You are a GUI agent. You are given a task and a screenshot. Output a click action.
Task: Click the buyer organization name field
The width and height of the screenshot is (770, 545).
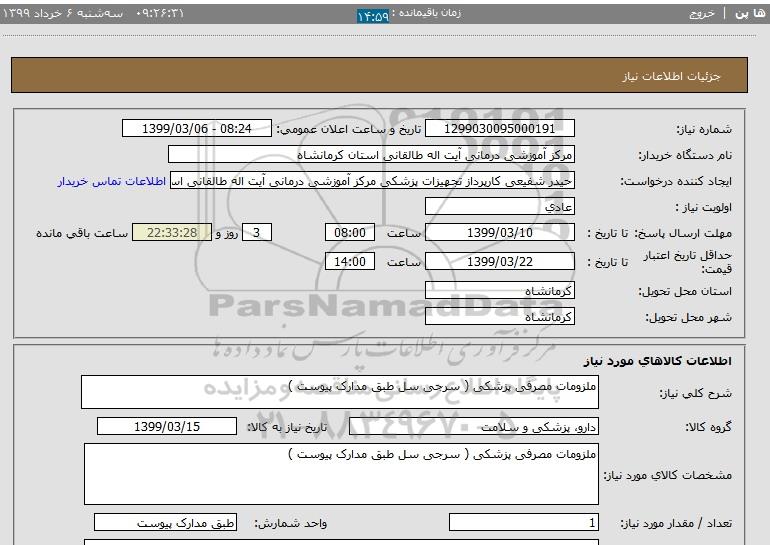[371, 155]
